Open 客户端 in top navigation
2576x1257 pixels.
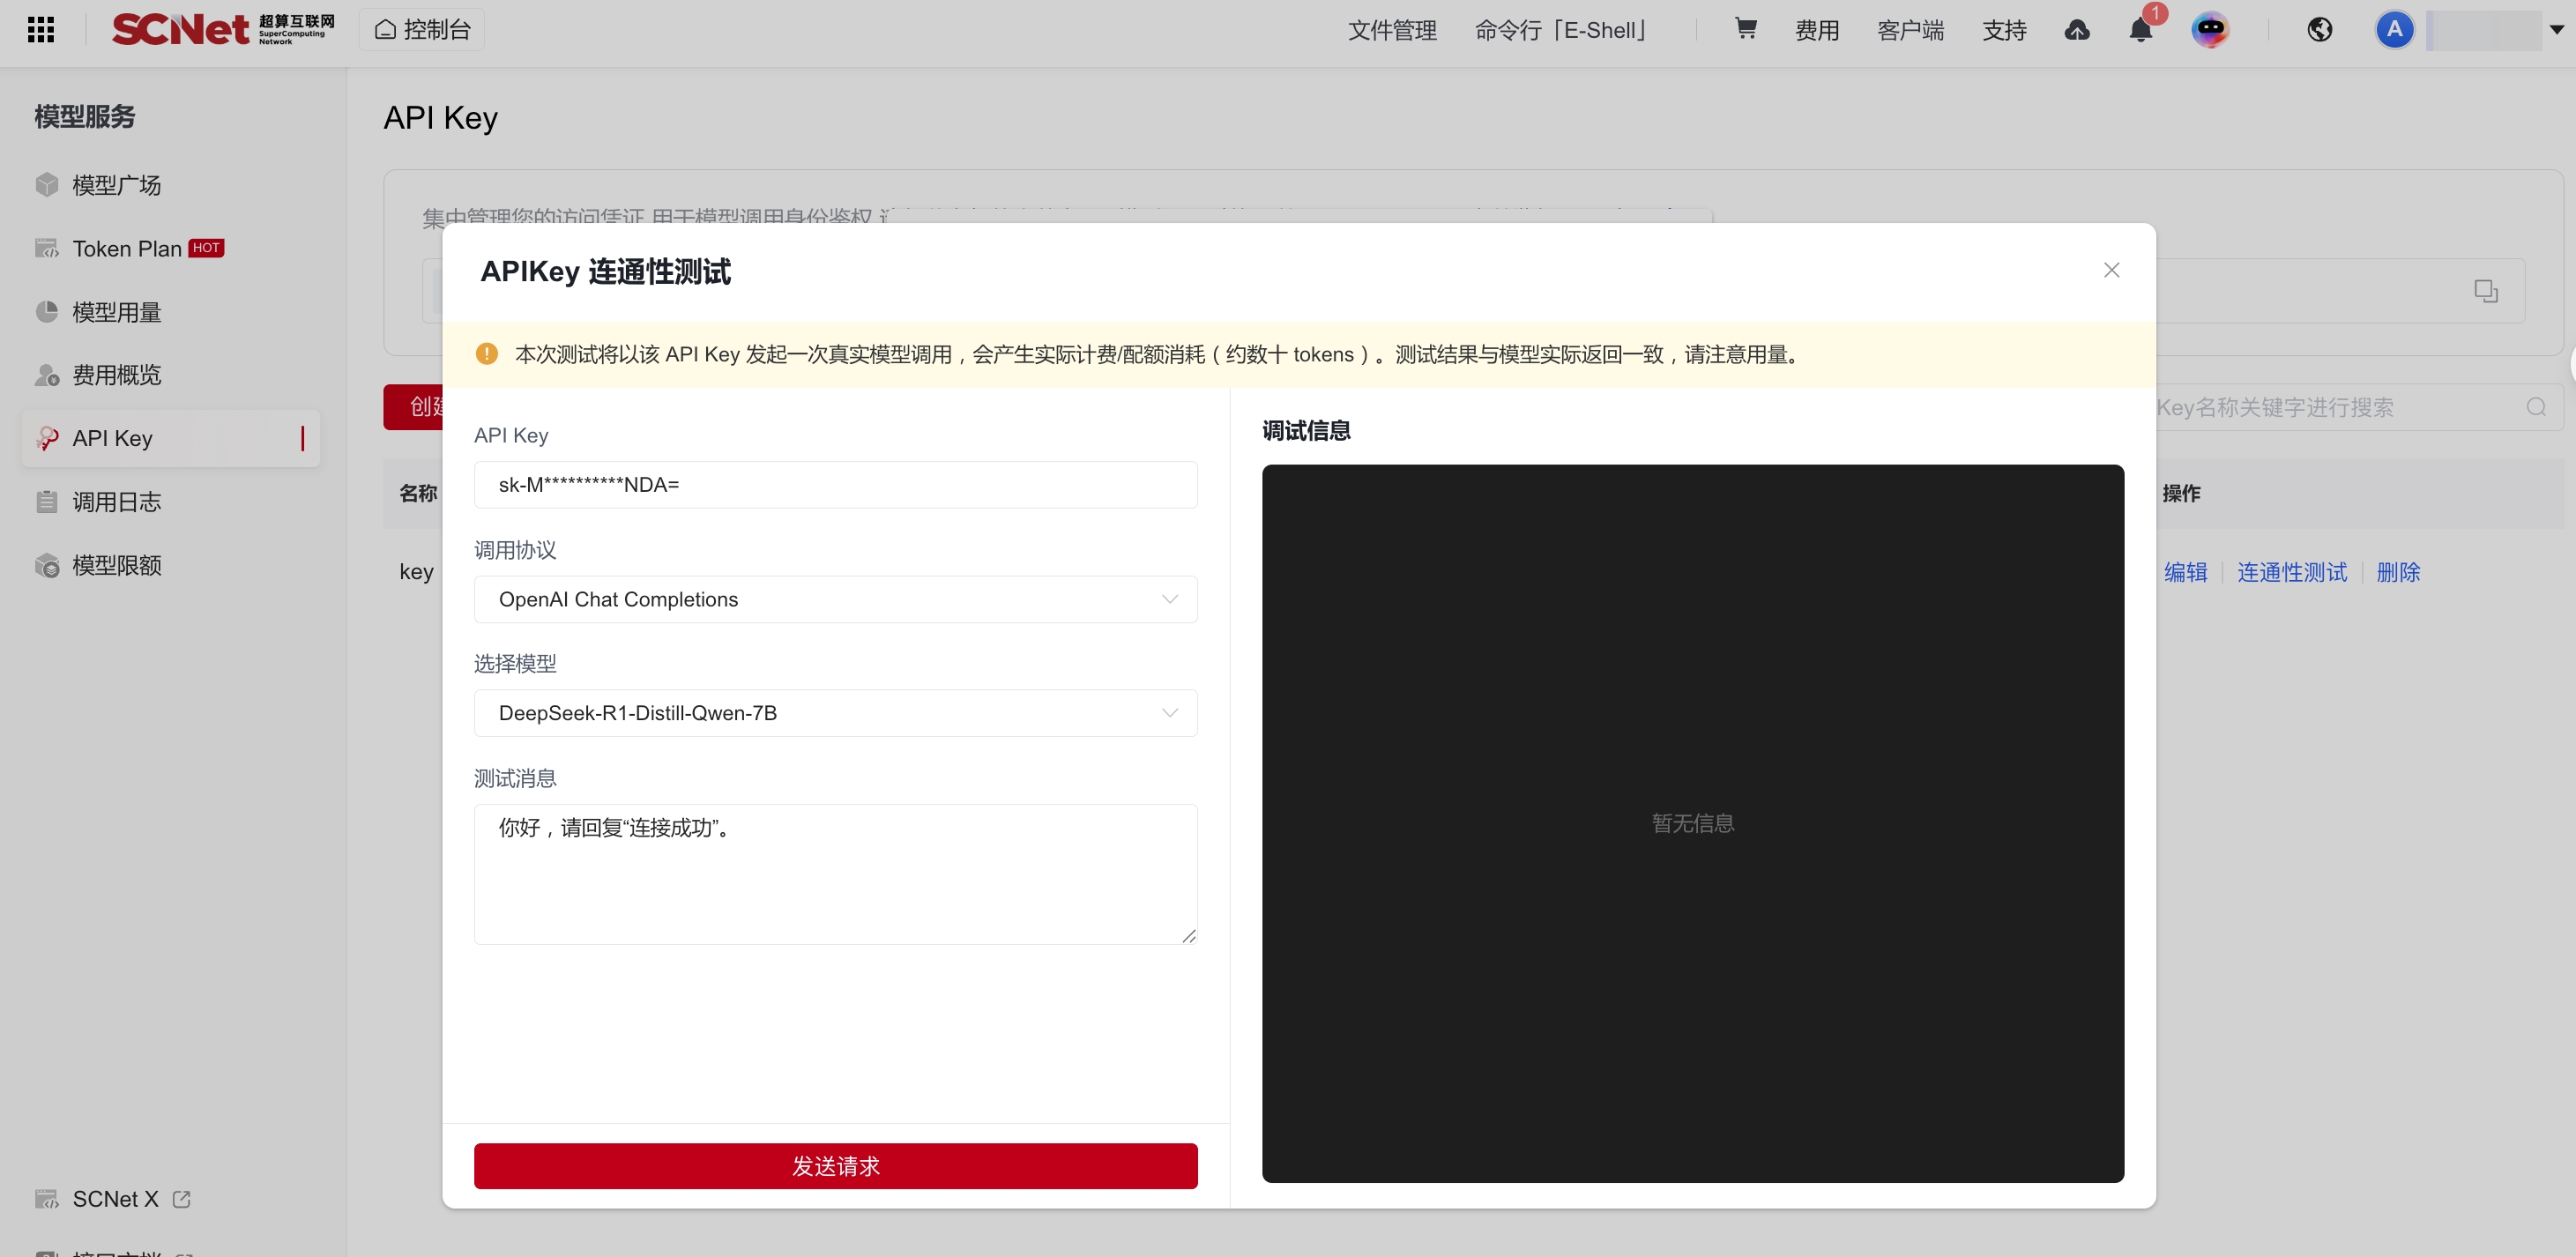click(1911, 30)
